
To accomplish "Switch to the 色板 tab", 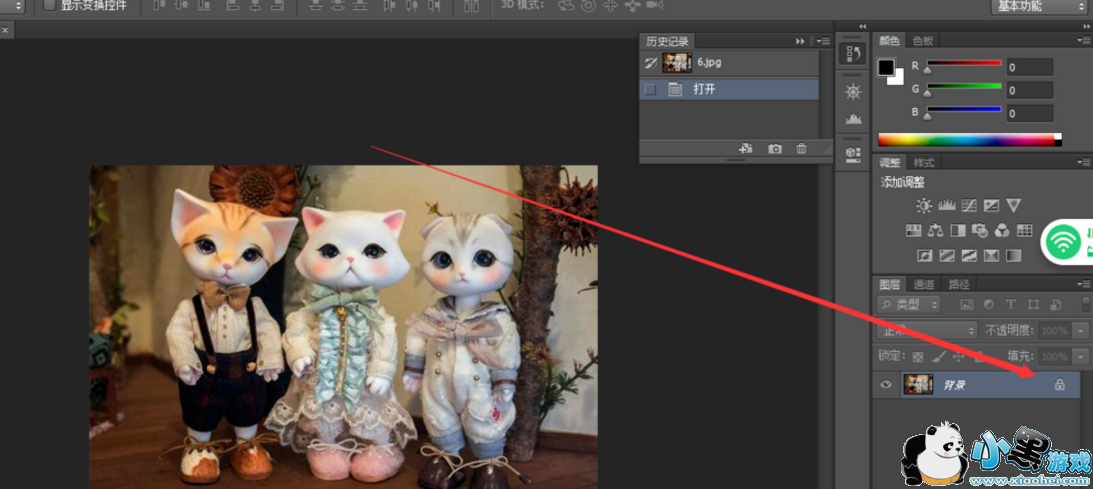I will pos(922,41).
